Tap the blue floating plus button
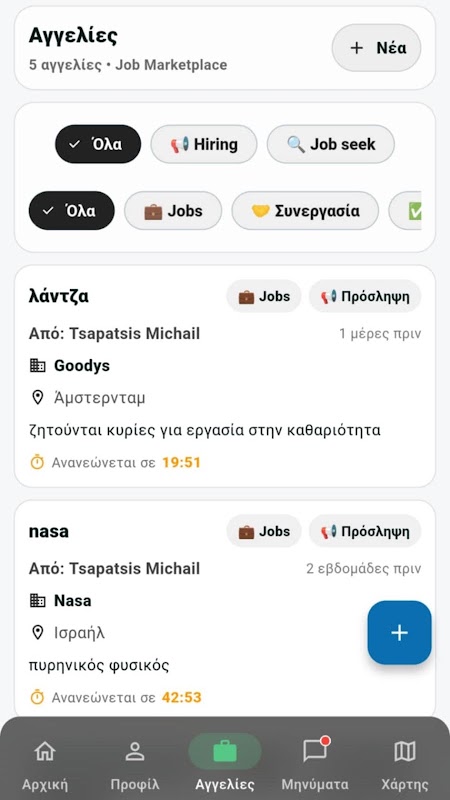Viewport: 450px width, 800px height. pos(399,633)
